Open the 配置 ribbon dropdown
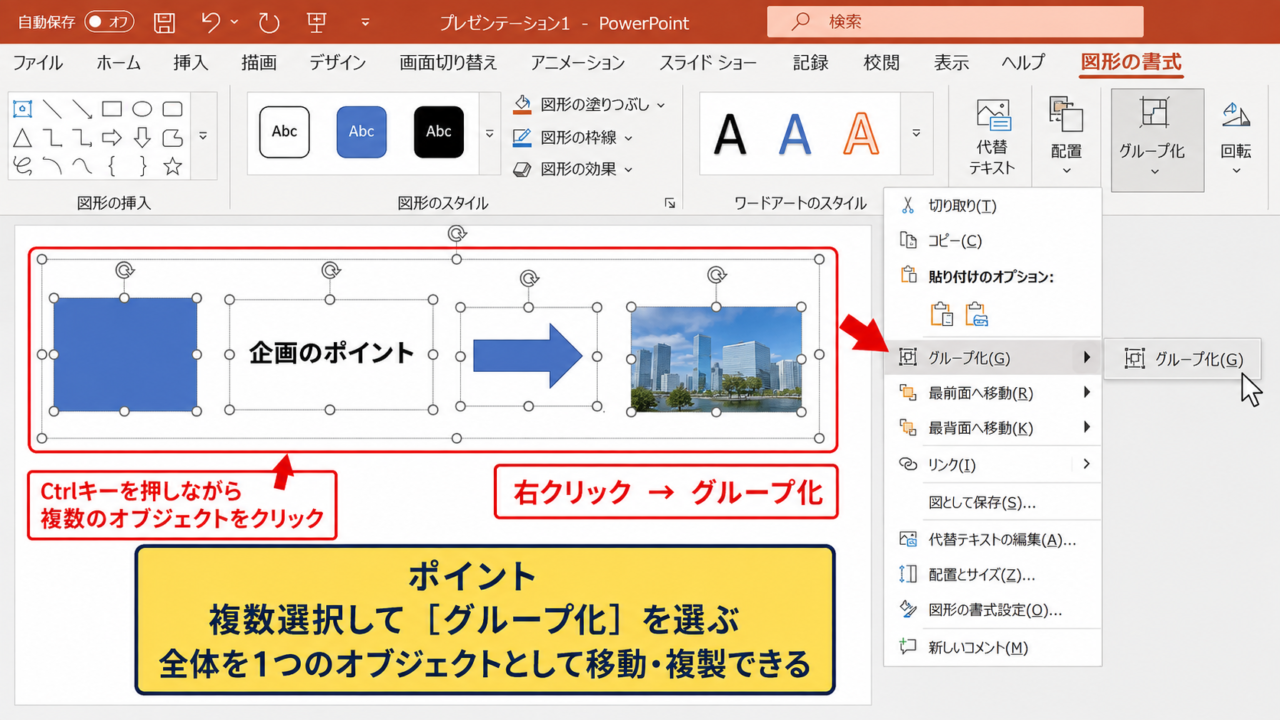 pyautogui.click(x=1066, y=138)
